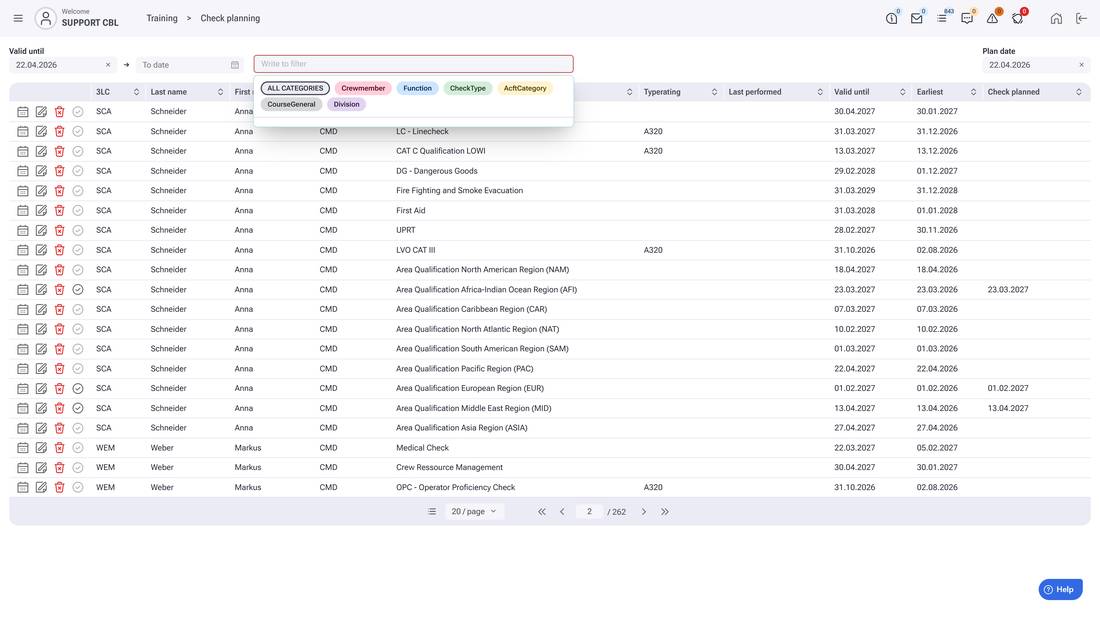Toggle the check circle for Medical Check row
1100x619 pixels.
click(78, 448)
